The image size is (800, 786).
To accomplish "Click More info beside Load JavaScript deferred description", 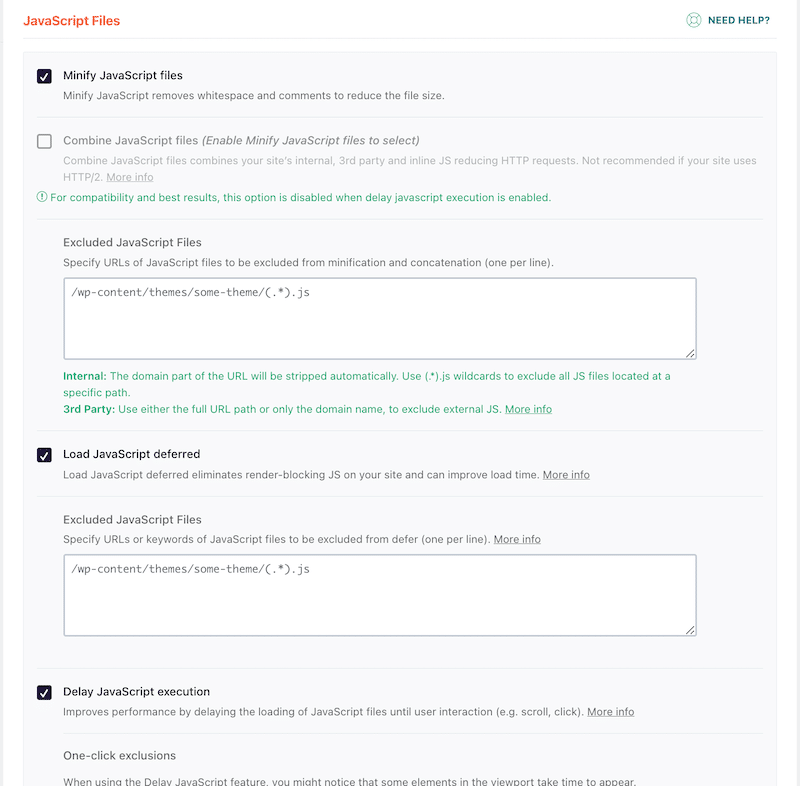I will tap(566, 475).
